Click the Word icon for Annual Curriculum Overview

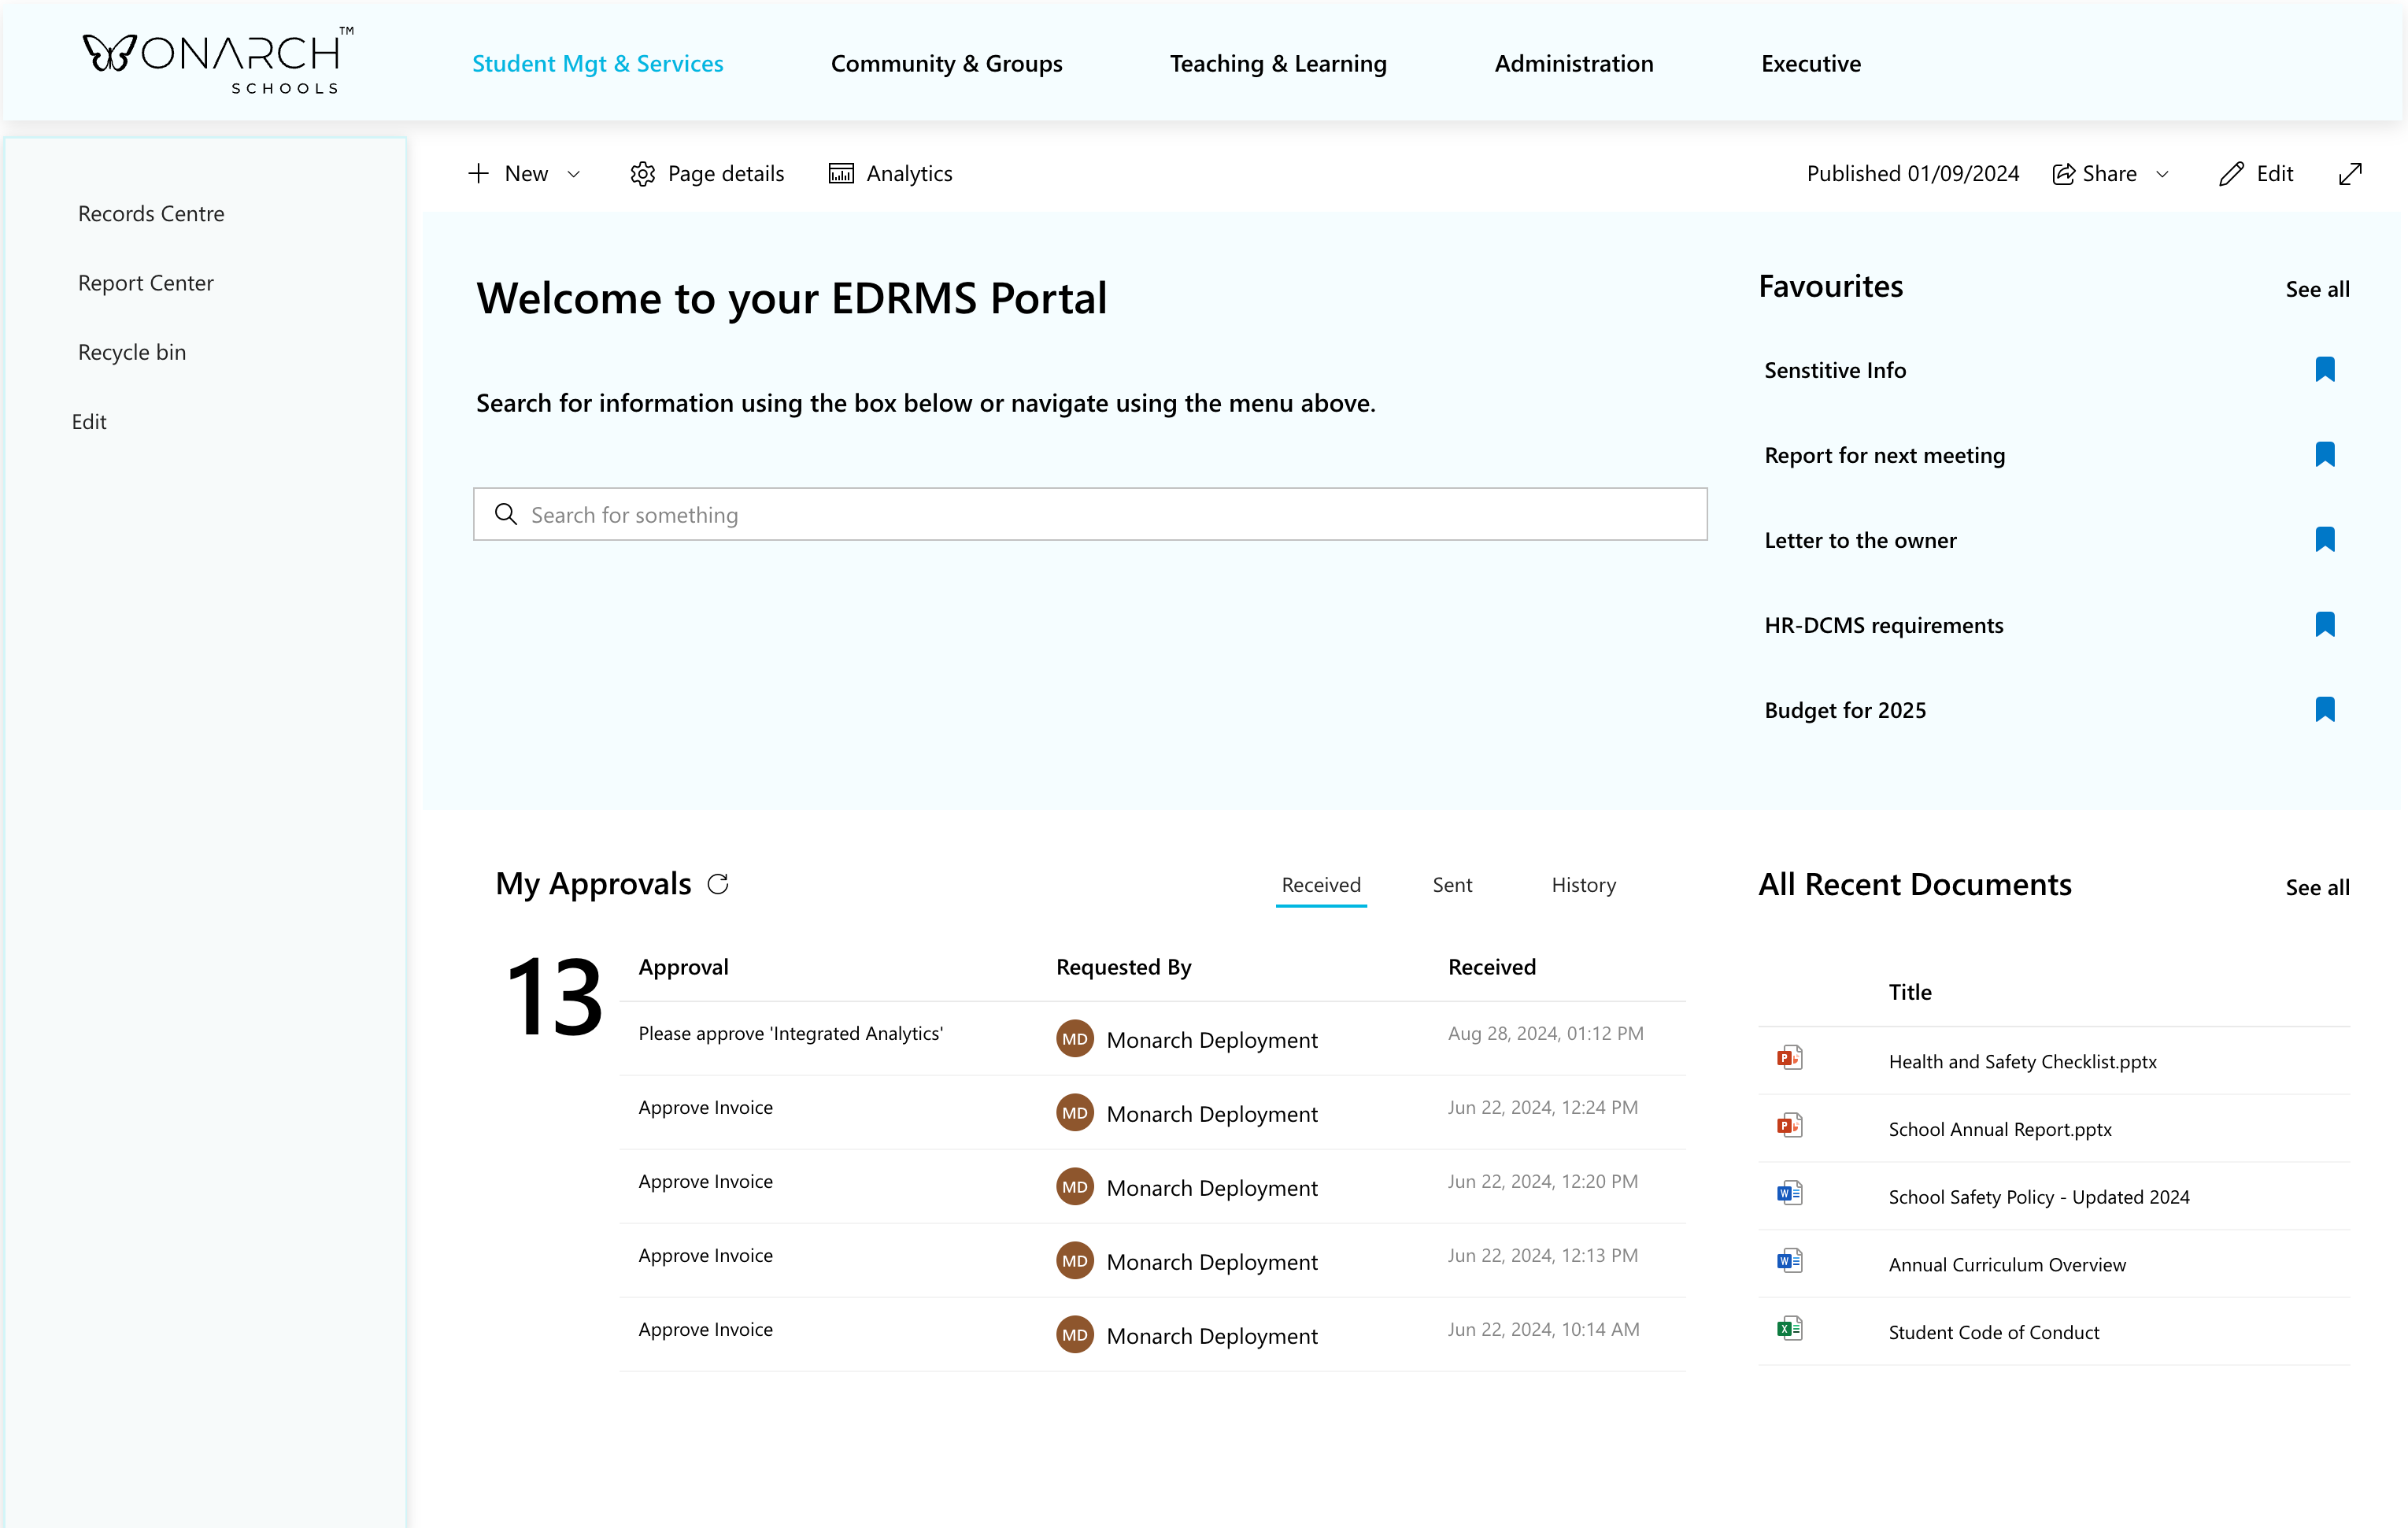pos(1789,1261)
